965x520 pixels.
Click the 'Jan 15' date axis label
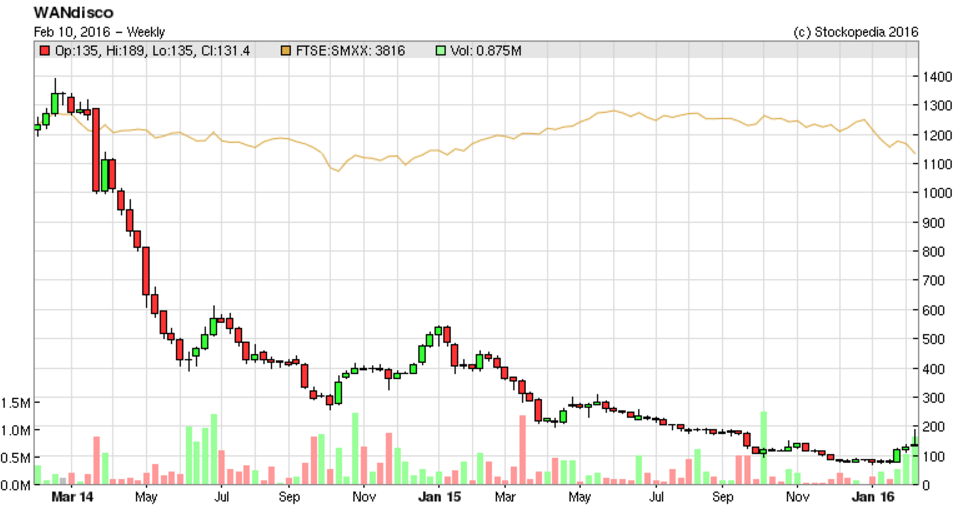pyautogui.click(x=439, y=497)
